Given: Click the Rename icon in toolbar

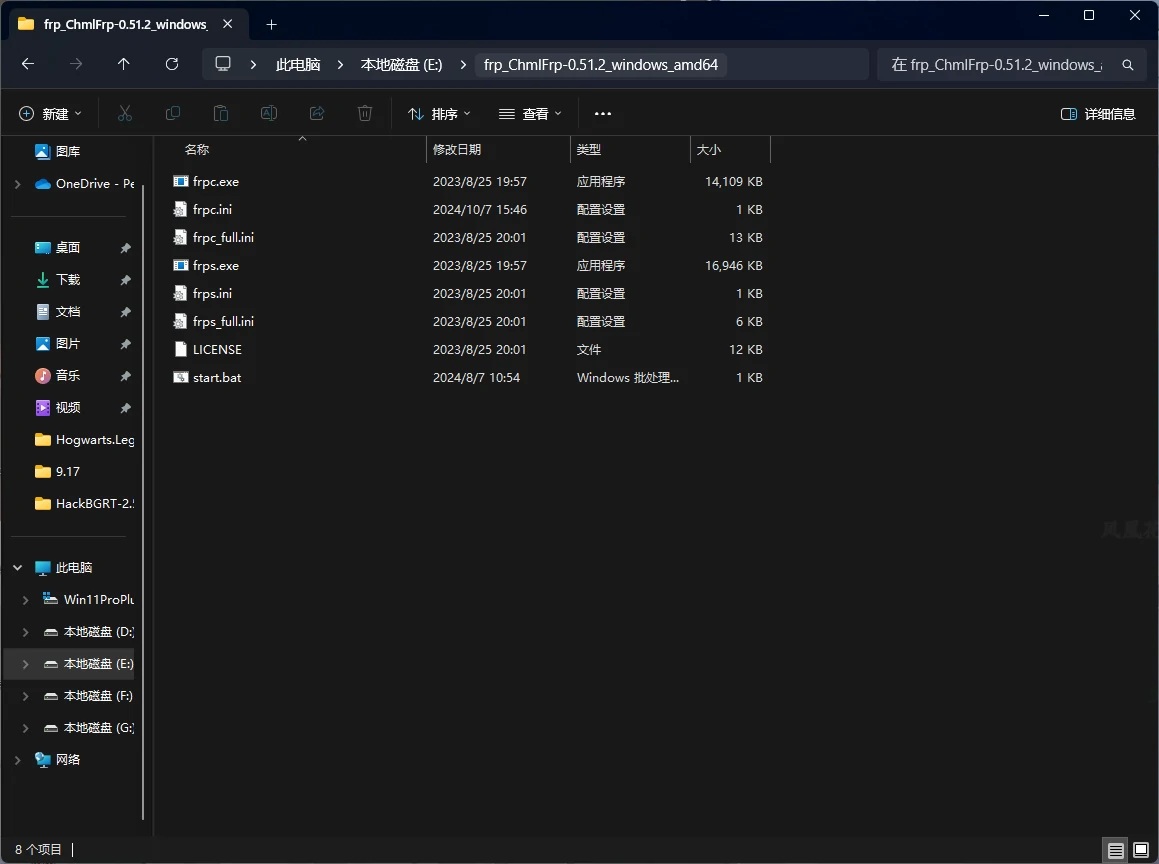Looking at the screenshot, I should click(x=269, y=114).
